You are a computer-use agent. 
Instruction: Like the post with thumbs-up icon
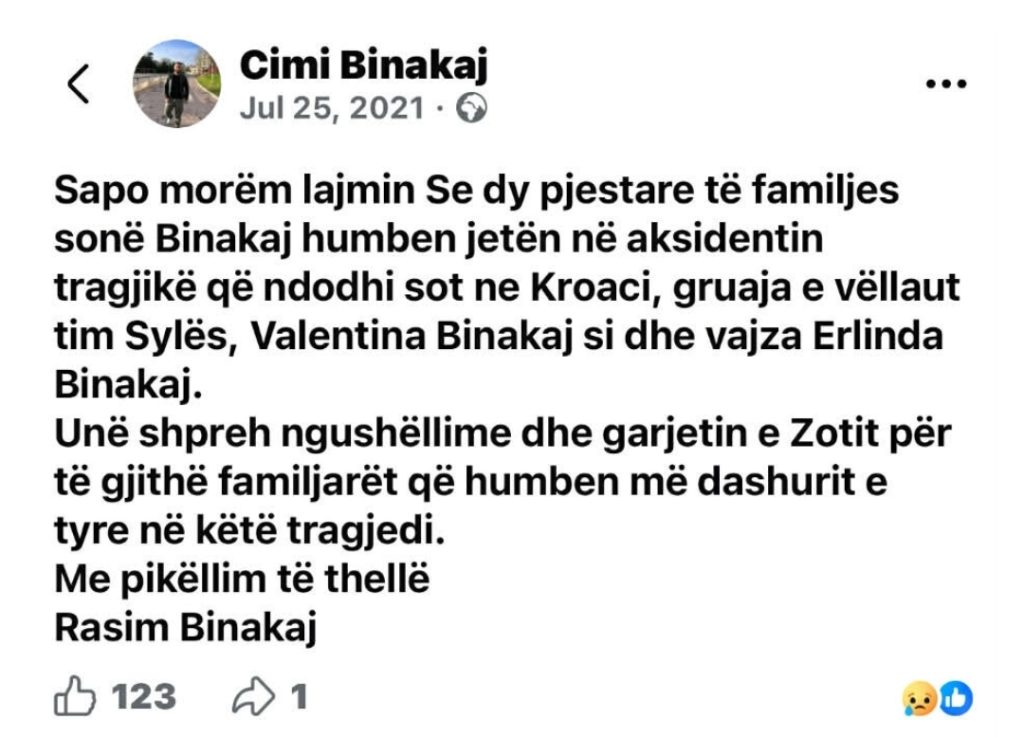(x=76, y=697)
